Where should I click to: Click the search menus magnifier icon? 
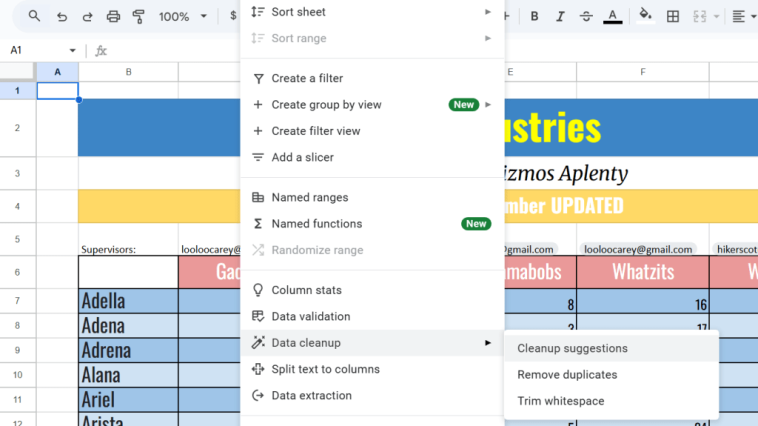coord(35,16)
